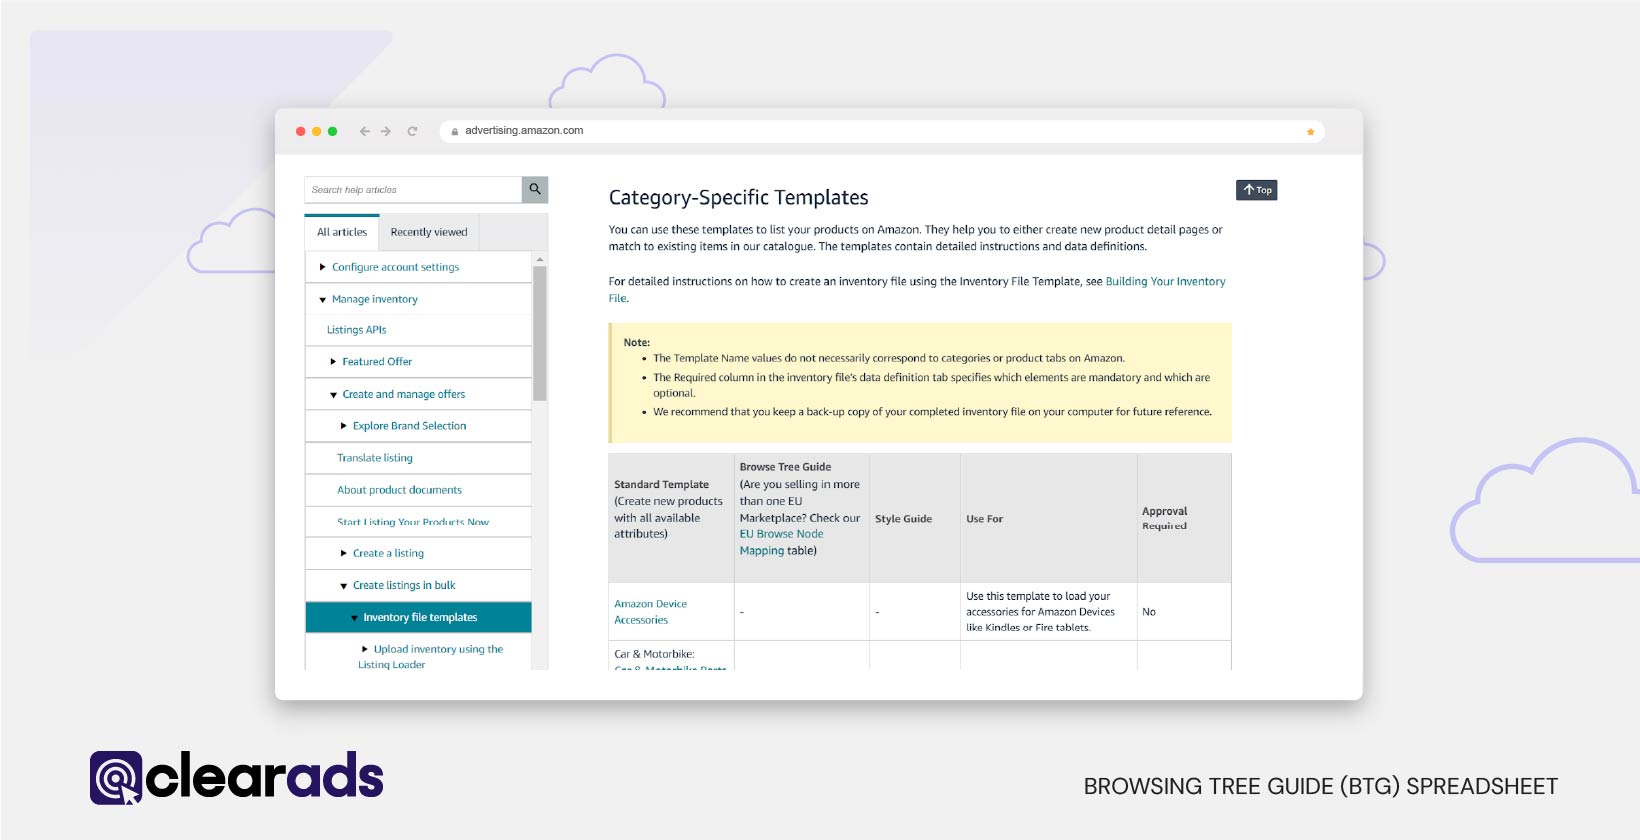Click the Approval Required column header

pyautogui.click(x=1184, y=518)
